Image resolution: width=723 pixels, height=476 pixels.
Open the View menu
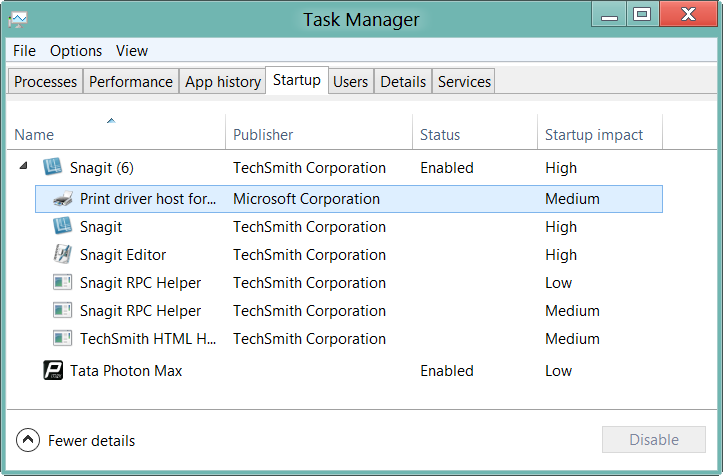pos(132,51)
